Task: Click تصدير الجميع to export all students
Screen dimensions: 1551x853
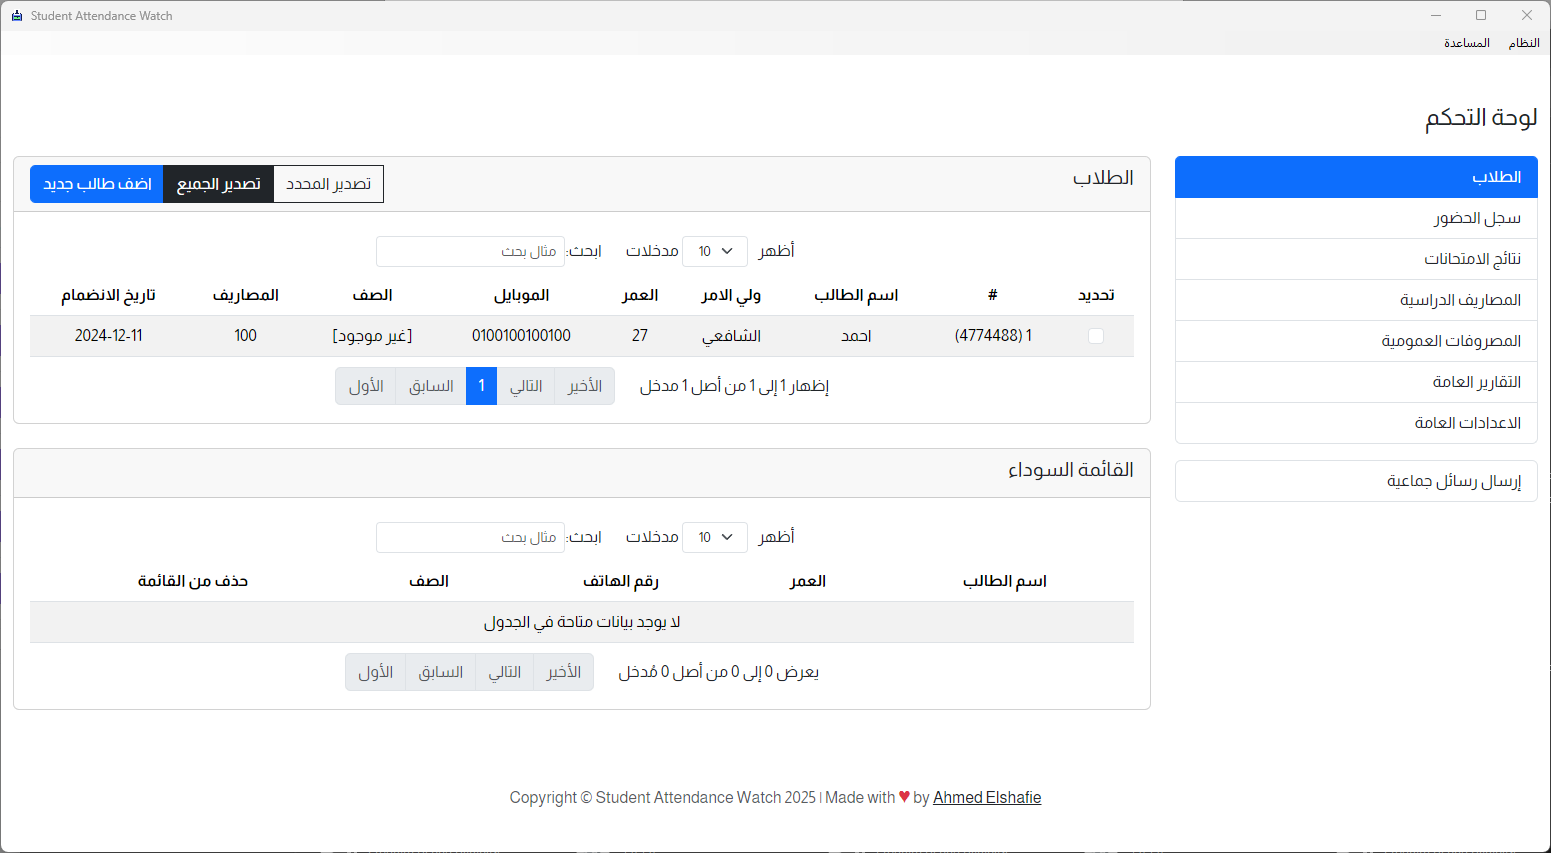Action: (218, 183)
